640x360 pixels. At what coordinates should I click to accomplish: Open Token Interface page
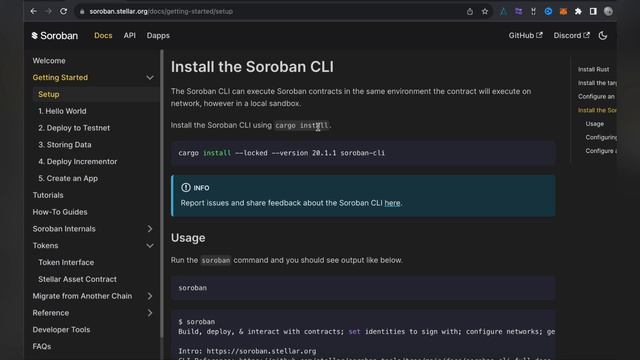click(x=66, y=262)
